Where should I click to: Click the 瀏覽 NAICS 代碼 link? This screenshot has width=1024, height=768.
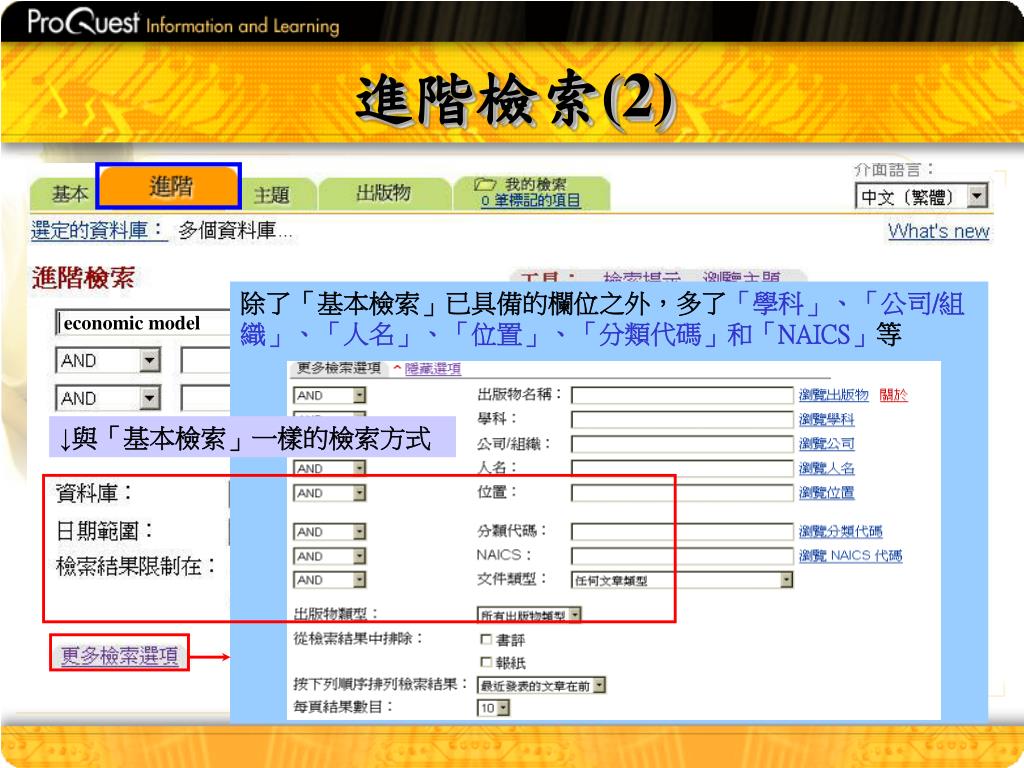pyautogui.click(x=849, y=556)
